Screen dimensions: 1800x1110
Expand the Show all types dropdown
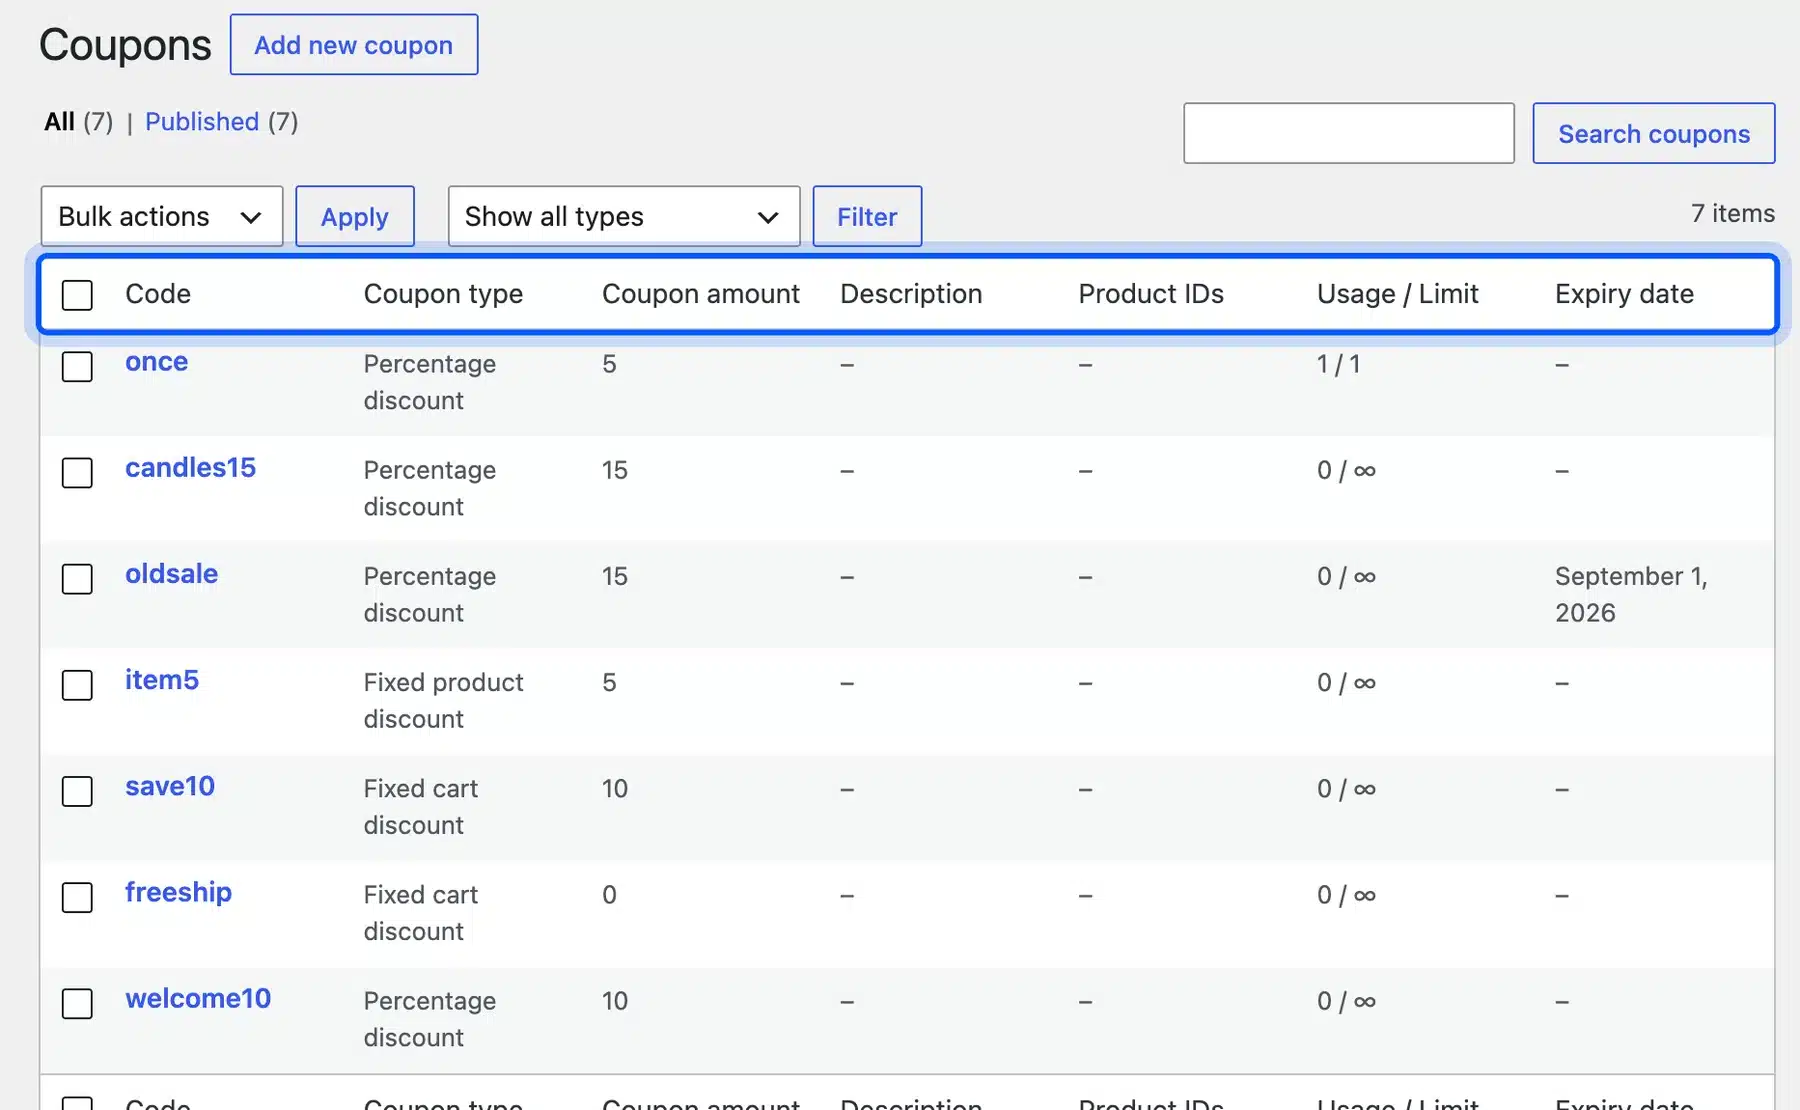coord(624,216)
